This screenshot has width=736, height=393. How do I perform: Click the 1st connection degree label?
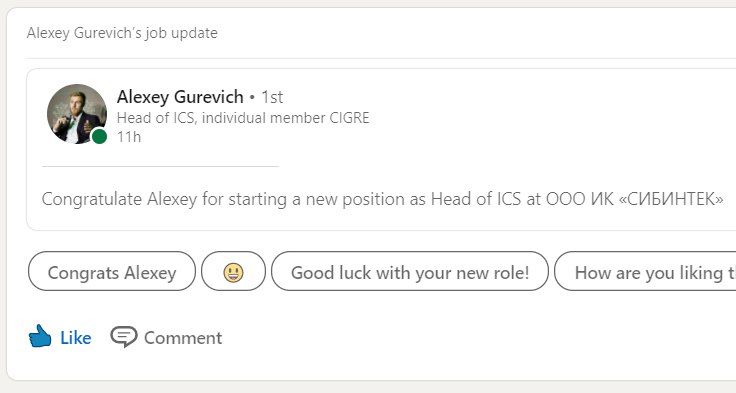tap(272, 97)
